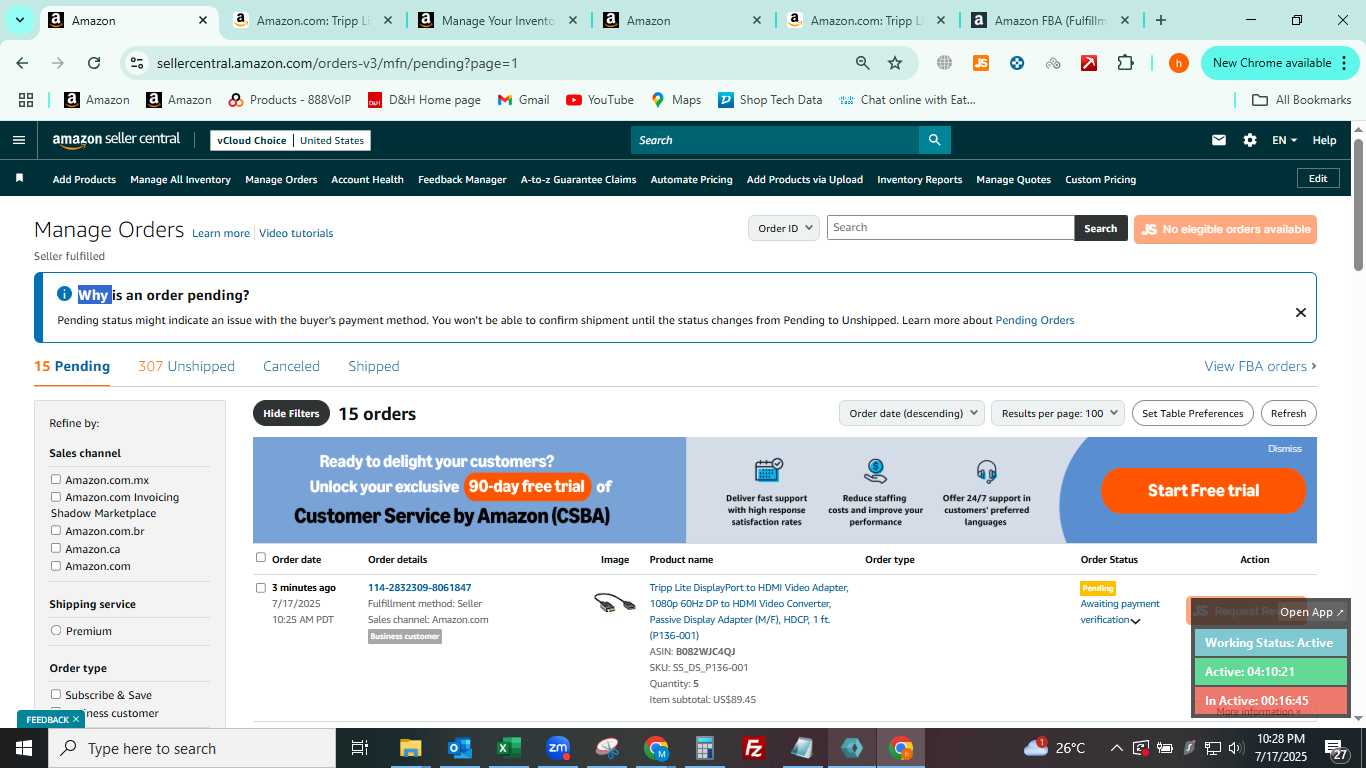Click the Amazon Seller Central logo
1366x768 pixels.
pyautogui.click(x=116, y=140)
